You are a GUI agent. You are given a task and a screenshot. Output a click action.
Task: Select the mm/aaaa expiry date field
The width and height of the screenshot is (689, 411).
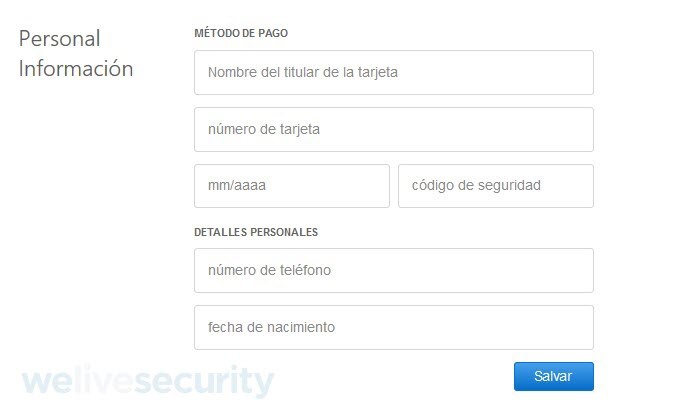(291, 186)
